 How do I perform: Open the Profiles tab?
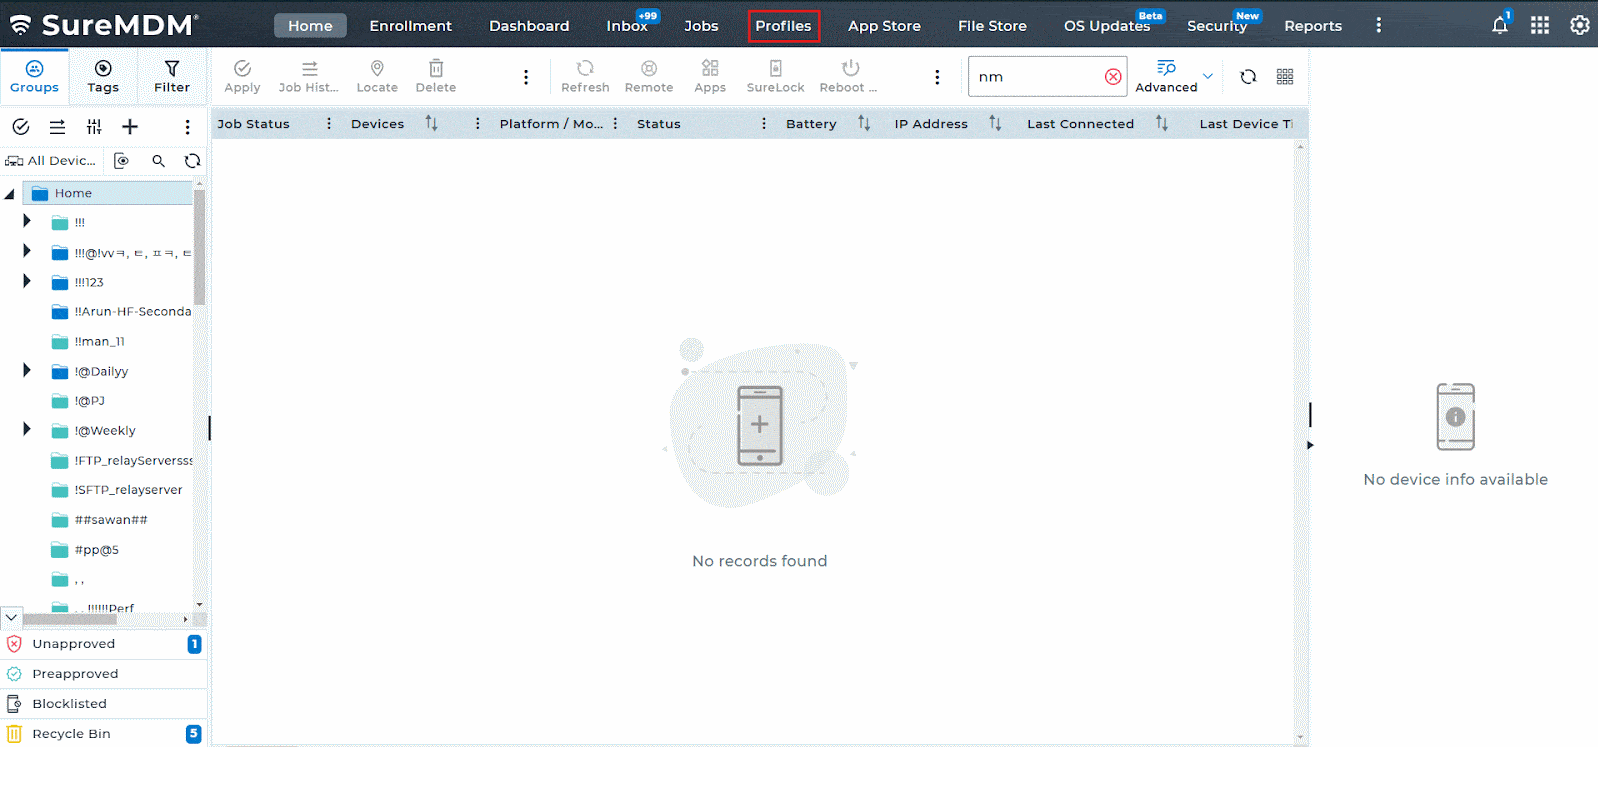pyautogui.click(x=783, y=26)
